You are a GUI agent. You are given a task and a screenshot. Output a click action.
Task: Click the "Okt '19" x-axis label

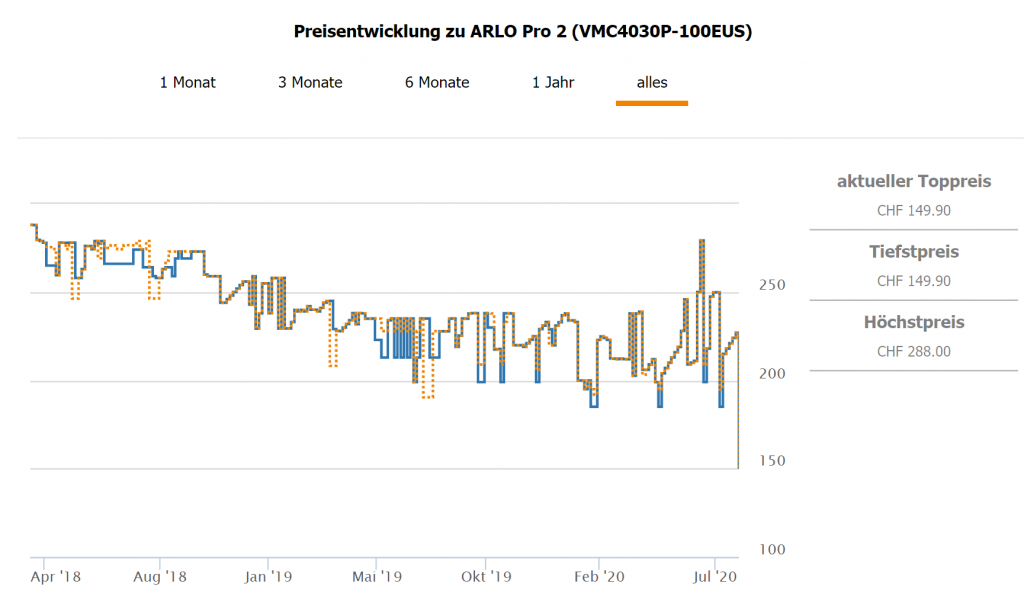[486, 576]
